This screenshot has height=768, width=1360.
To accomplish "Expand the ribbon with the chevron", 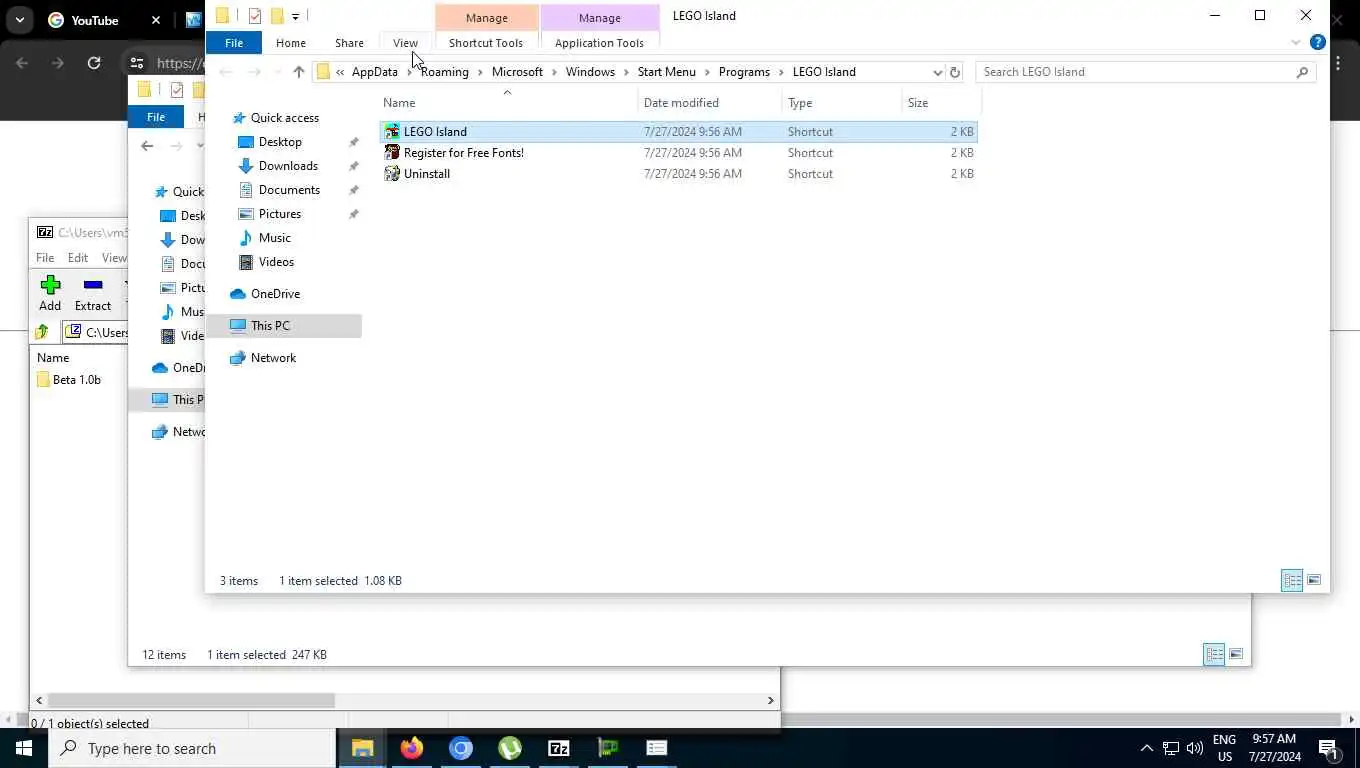I will pos(1296,42).
